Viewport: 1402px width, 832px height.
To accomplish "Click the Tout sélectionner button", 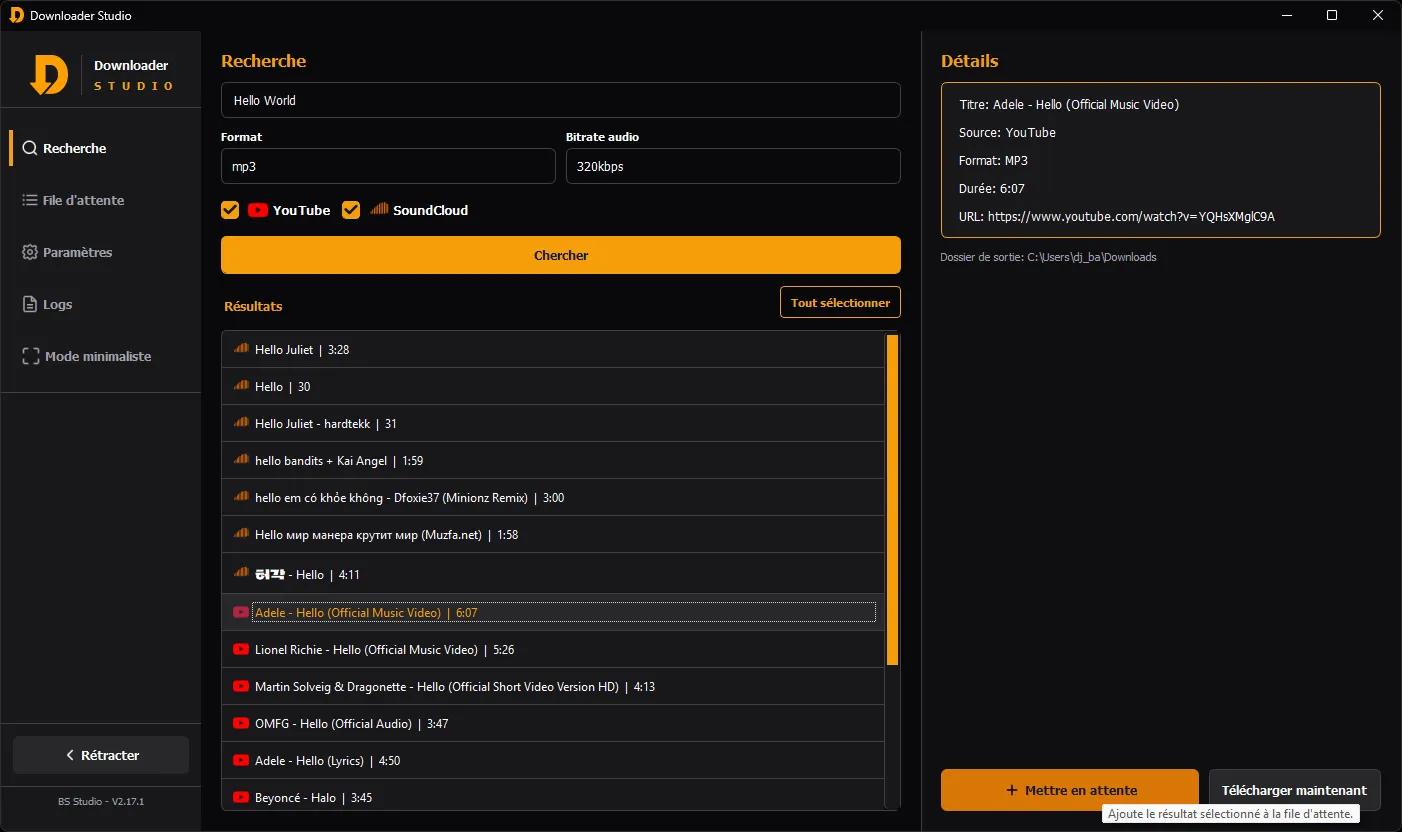I will click(x=840, y=302).
